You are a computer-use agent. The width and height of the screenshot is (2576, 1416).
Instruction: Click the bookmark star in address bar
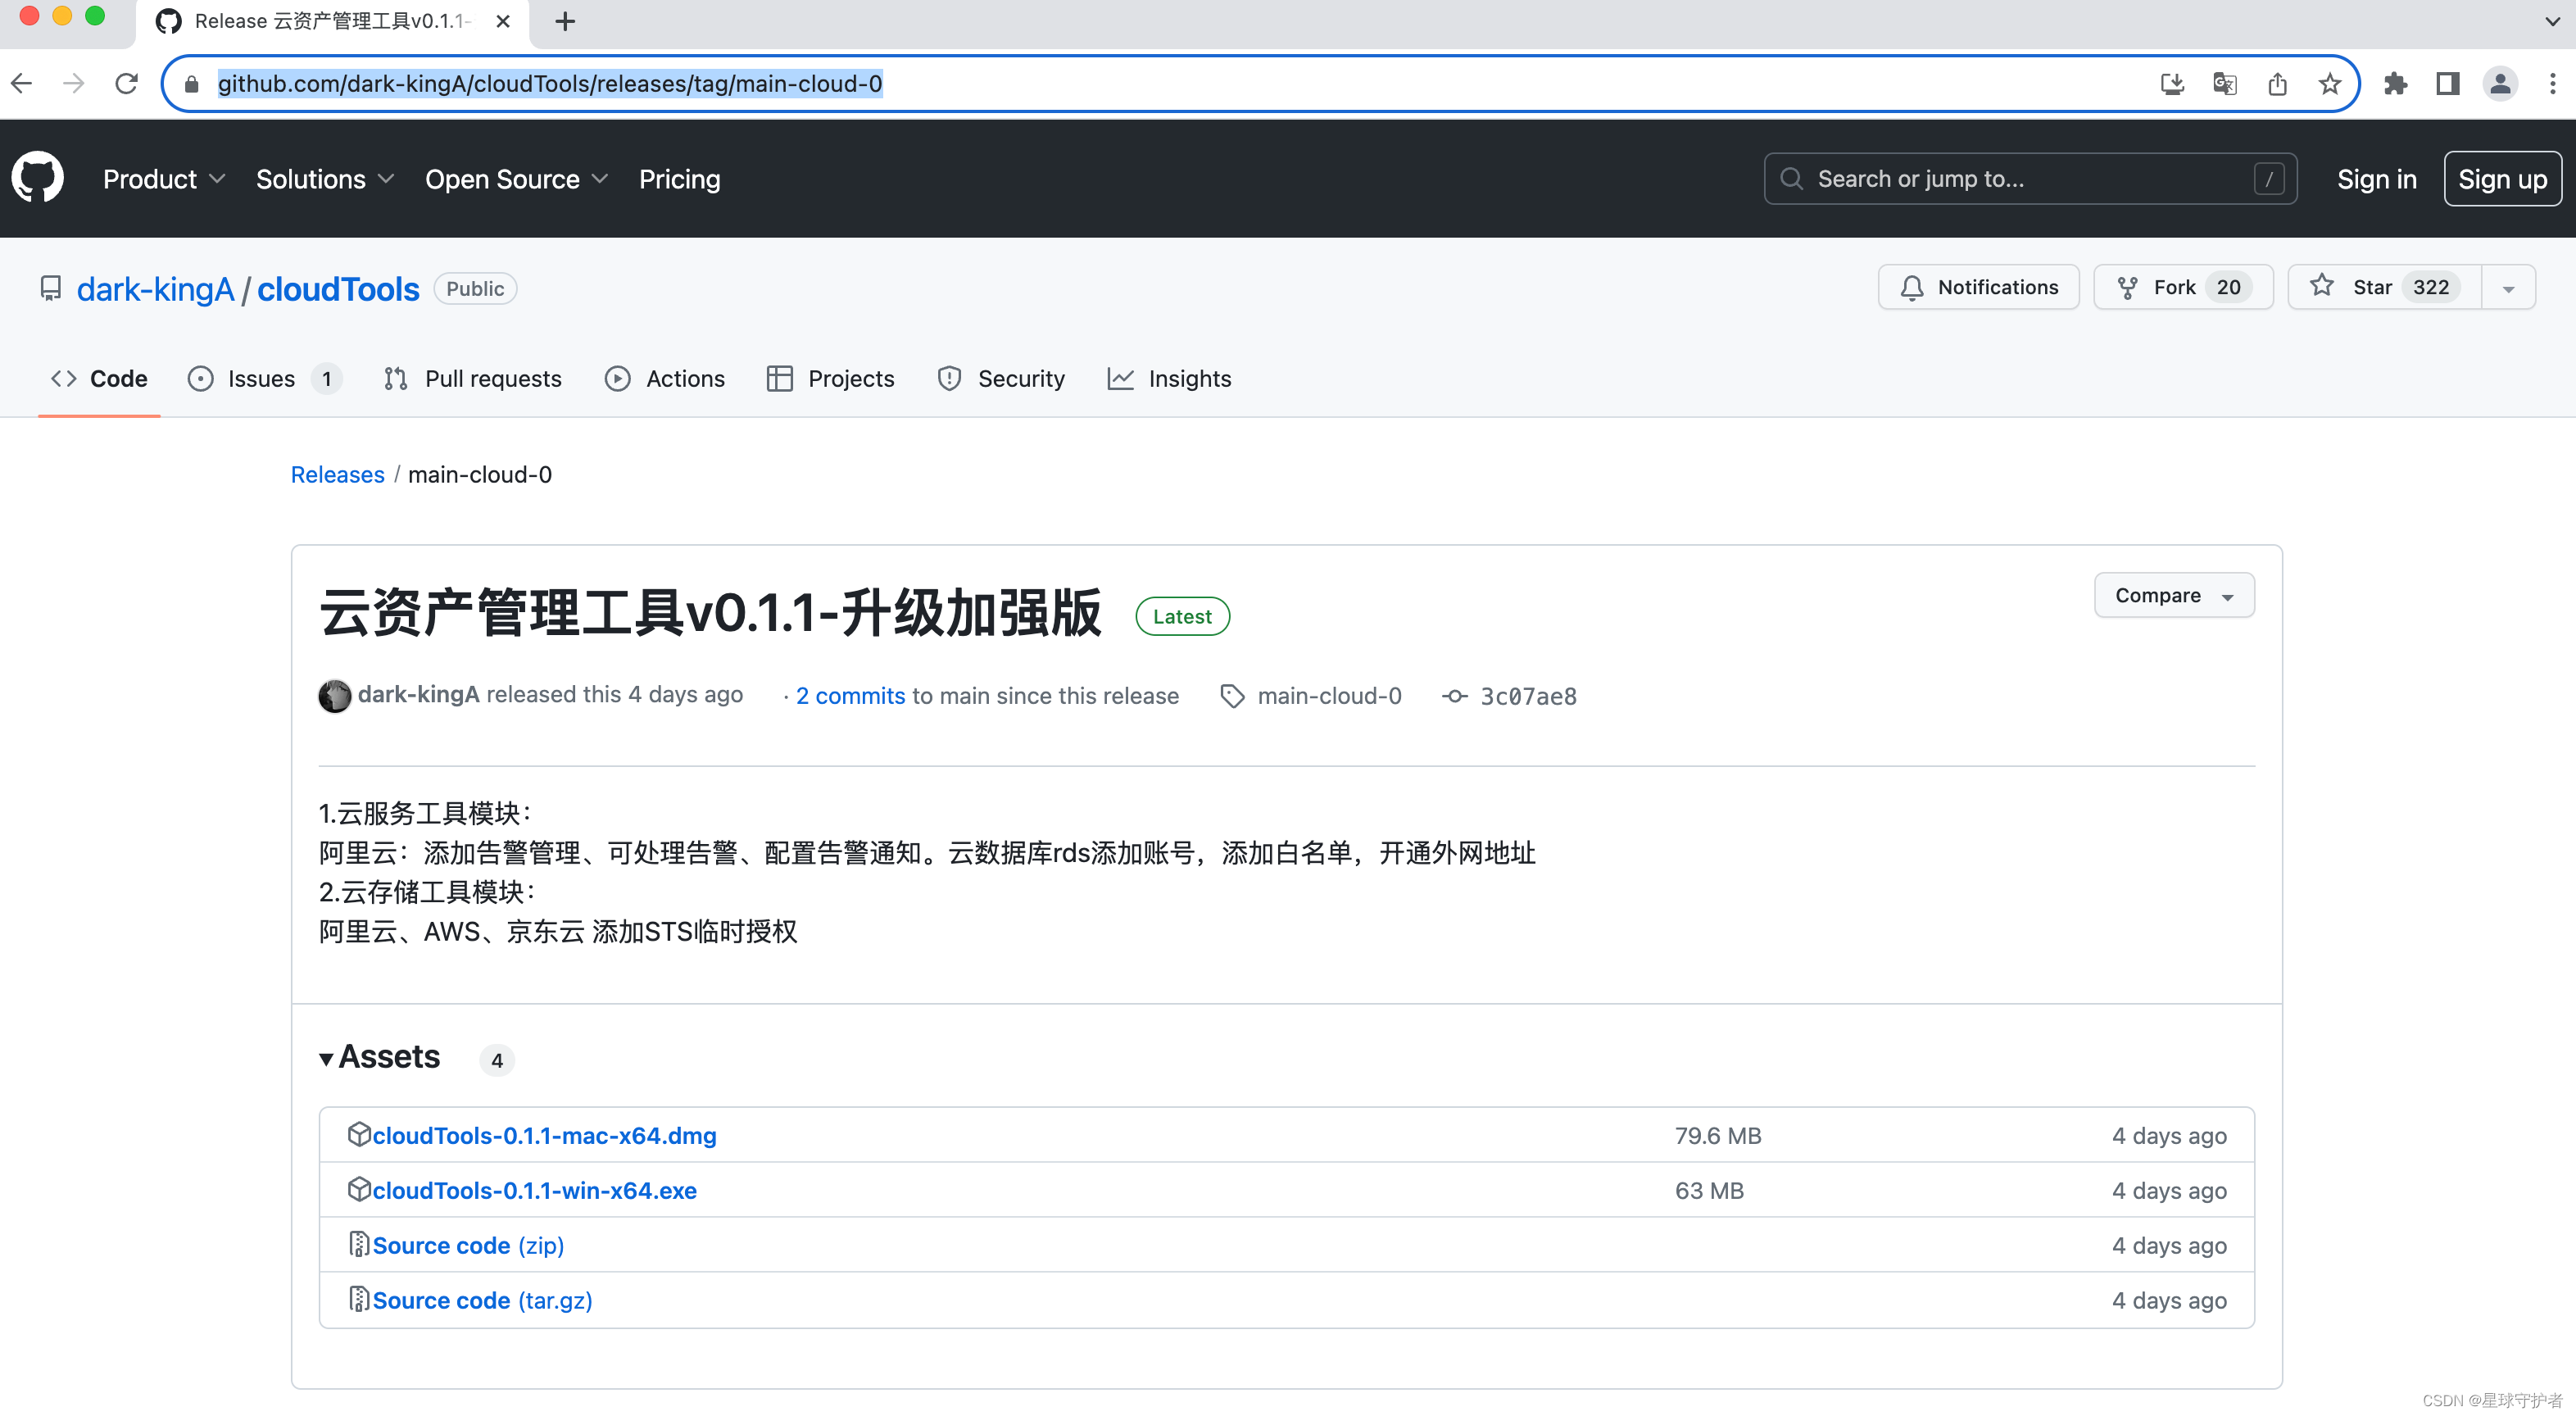[x=2329, y=84]
